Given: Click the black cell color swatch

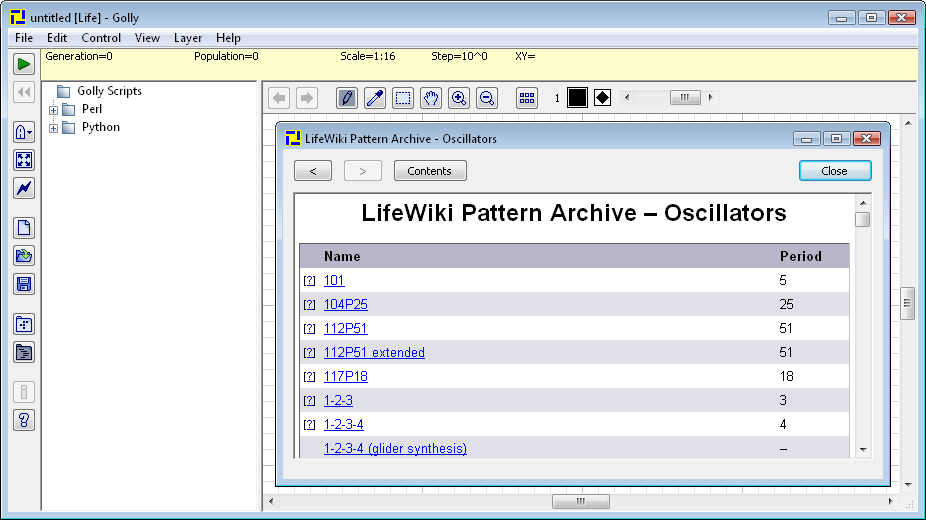Looking at the screenshot, I should 577,97.
